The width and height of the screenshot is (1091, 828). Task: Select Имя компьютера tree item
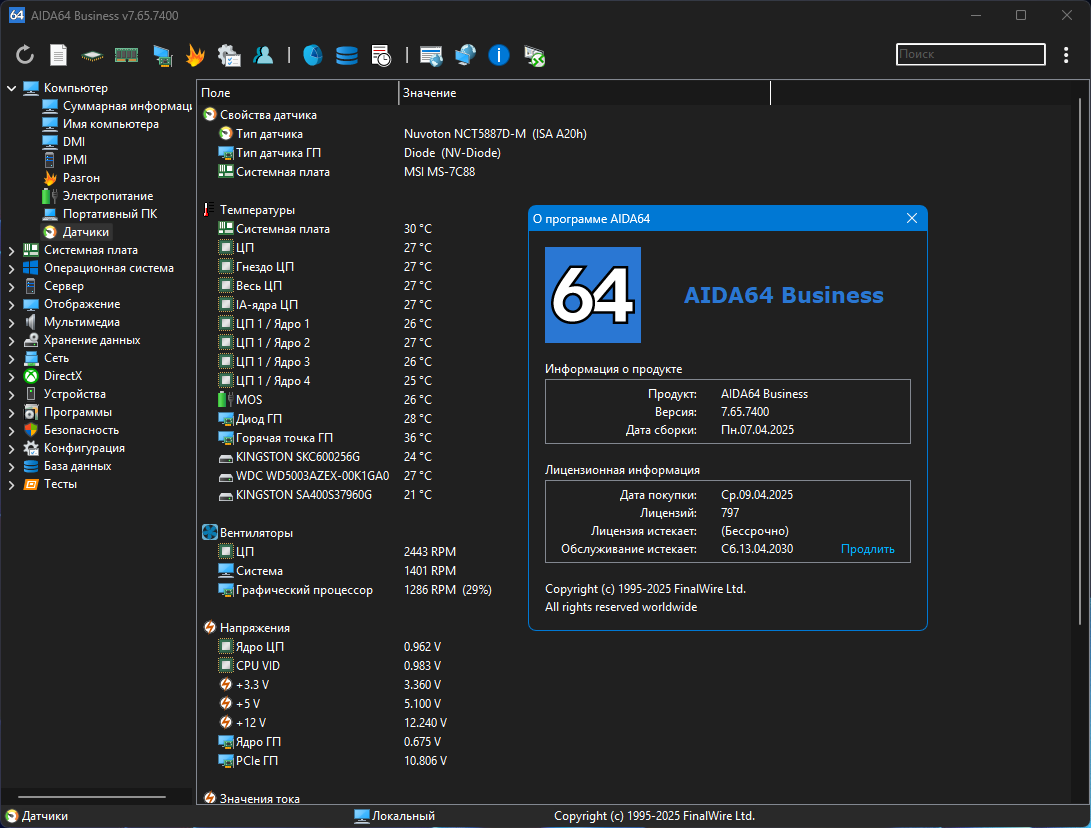[111, 124]
